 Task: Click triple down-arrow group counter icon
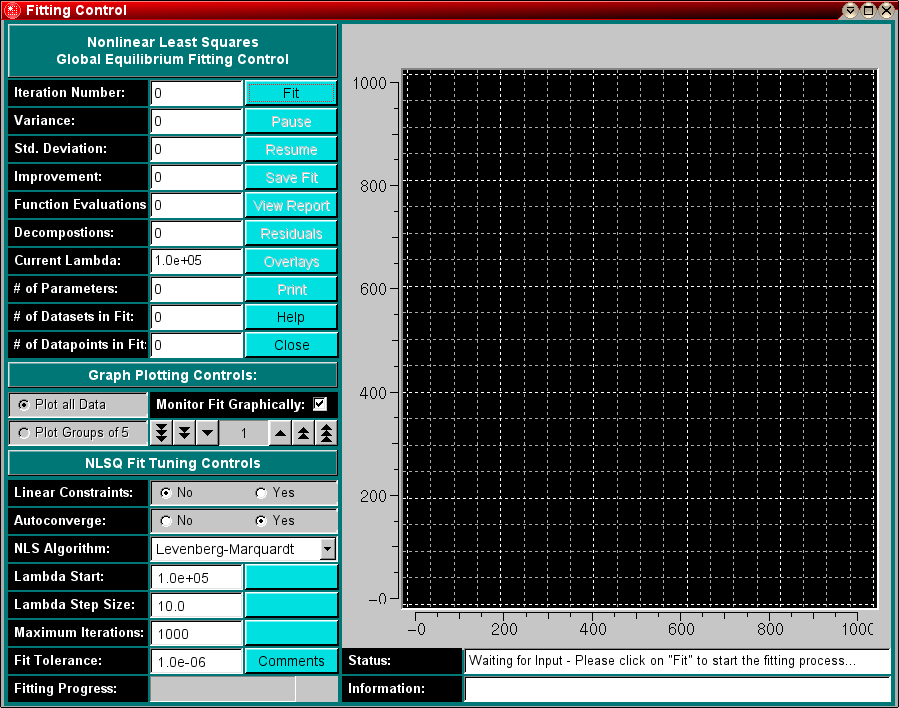[162, 433]
